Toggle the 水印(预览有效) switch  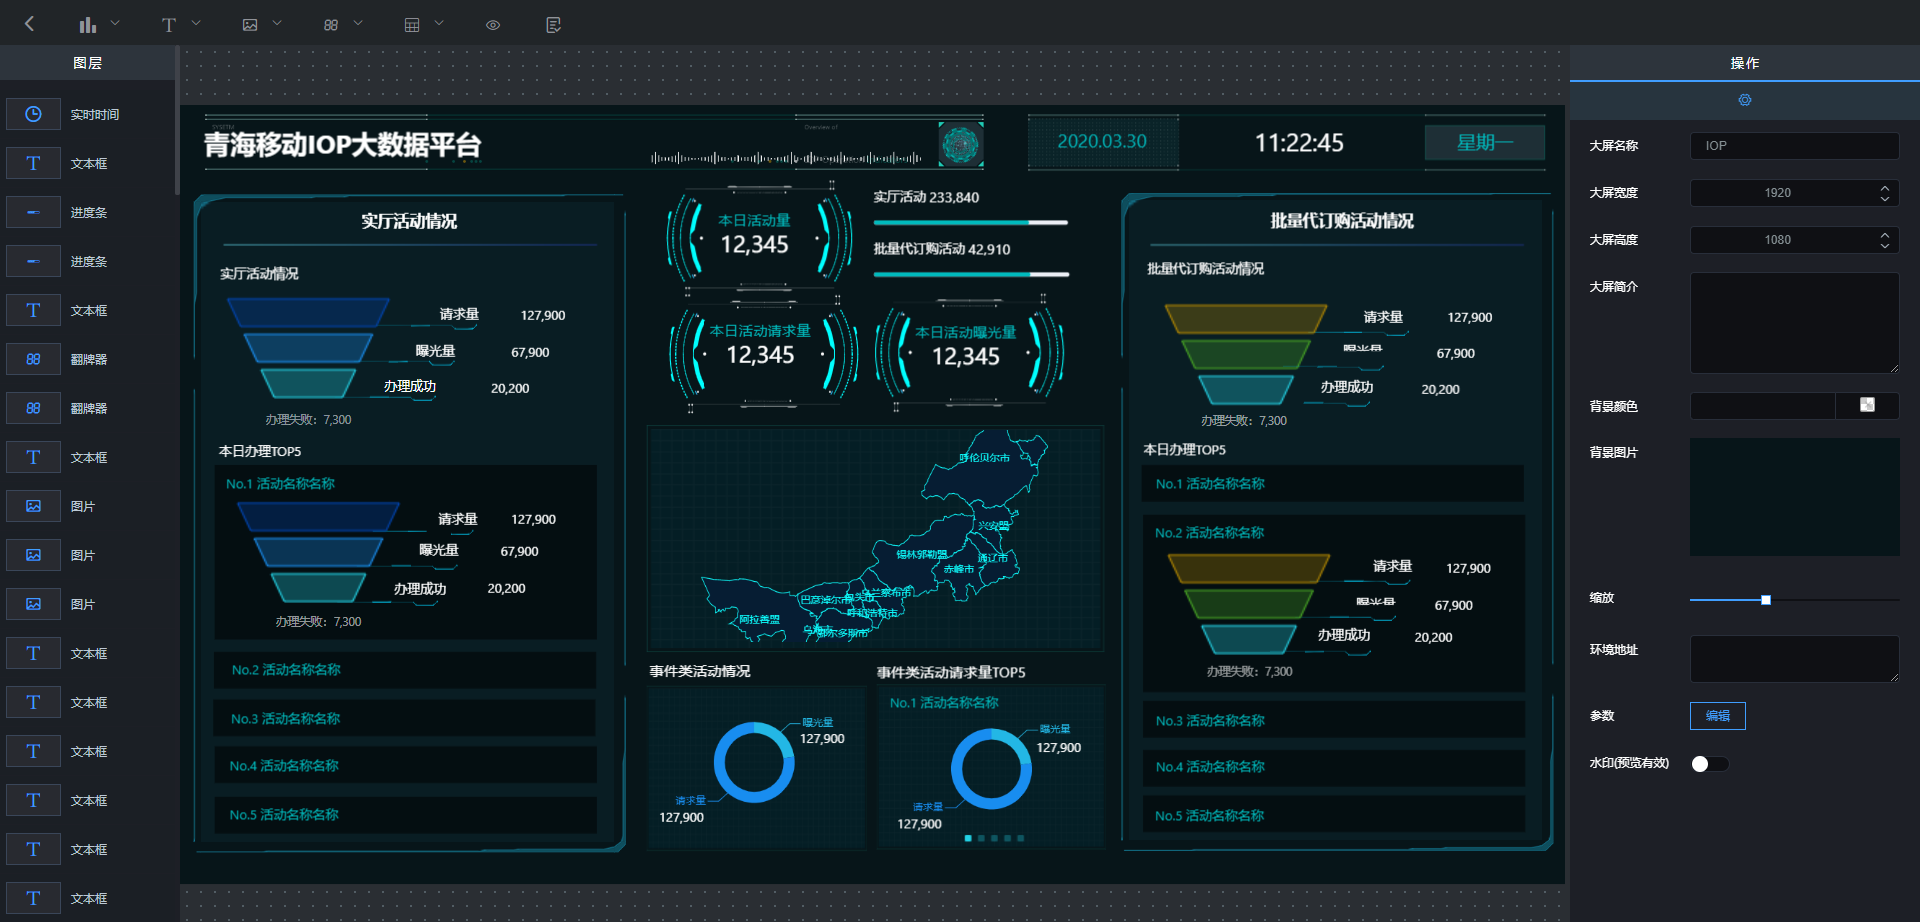[x=1710, y=764]
